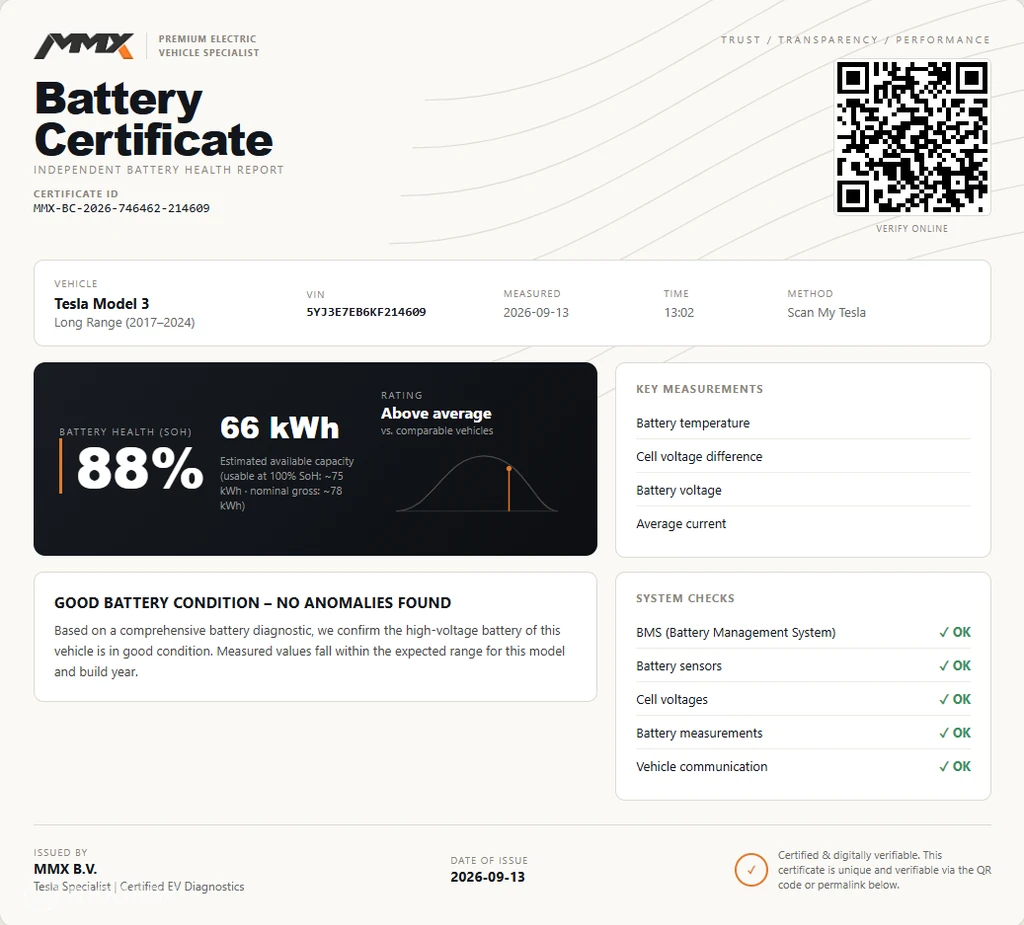Click the 66 kWh capacity value

coord(280,428)
